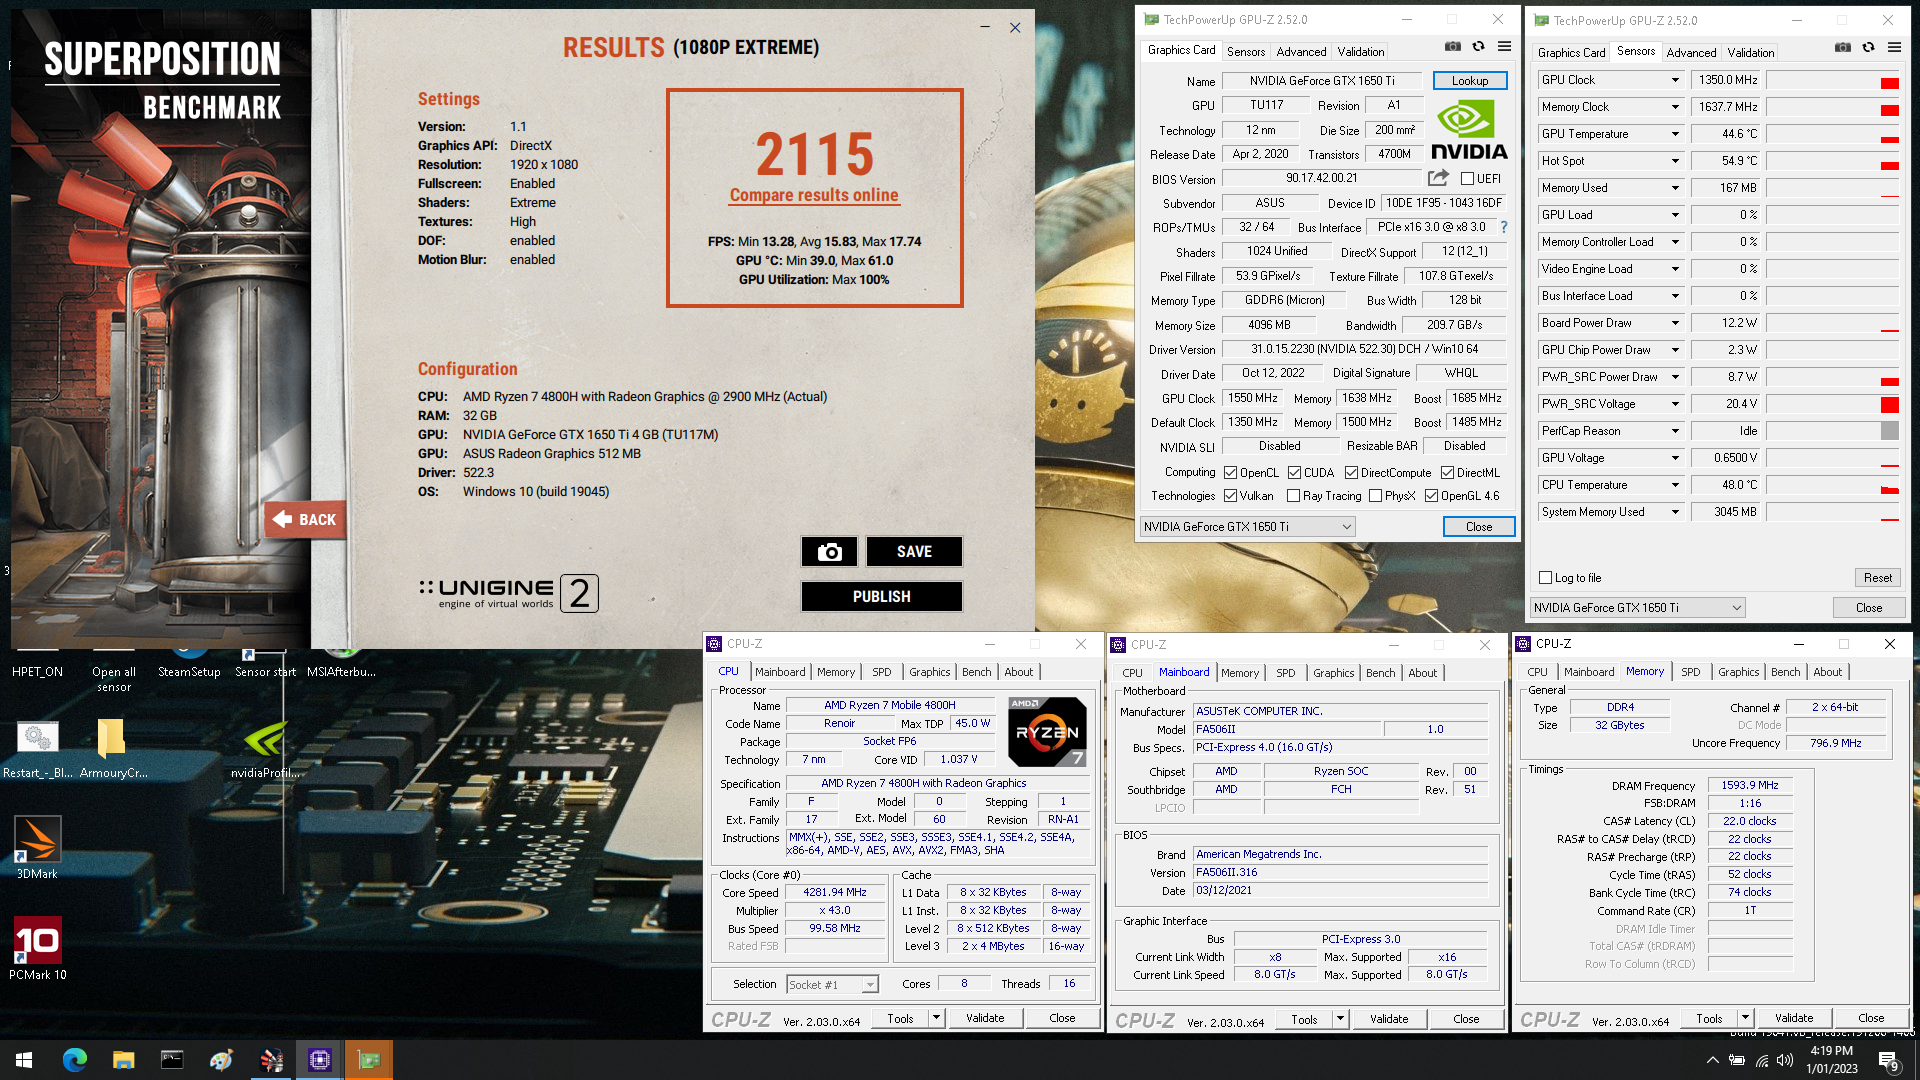This screenshot has width=1920, height=1080.
Task: Select the ArmouryCr... folder icon on desktop
Action: click(x=113, y=747)
